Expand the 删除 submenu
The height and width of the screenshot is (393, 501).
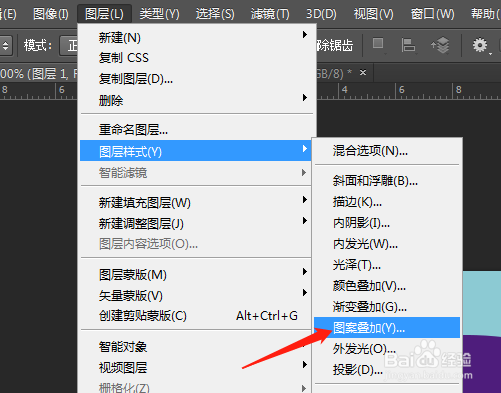[197, 100]
